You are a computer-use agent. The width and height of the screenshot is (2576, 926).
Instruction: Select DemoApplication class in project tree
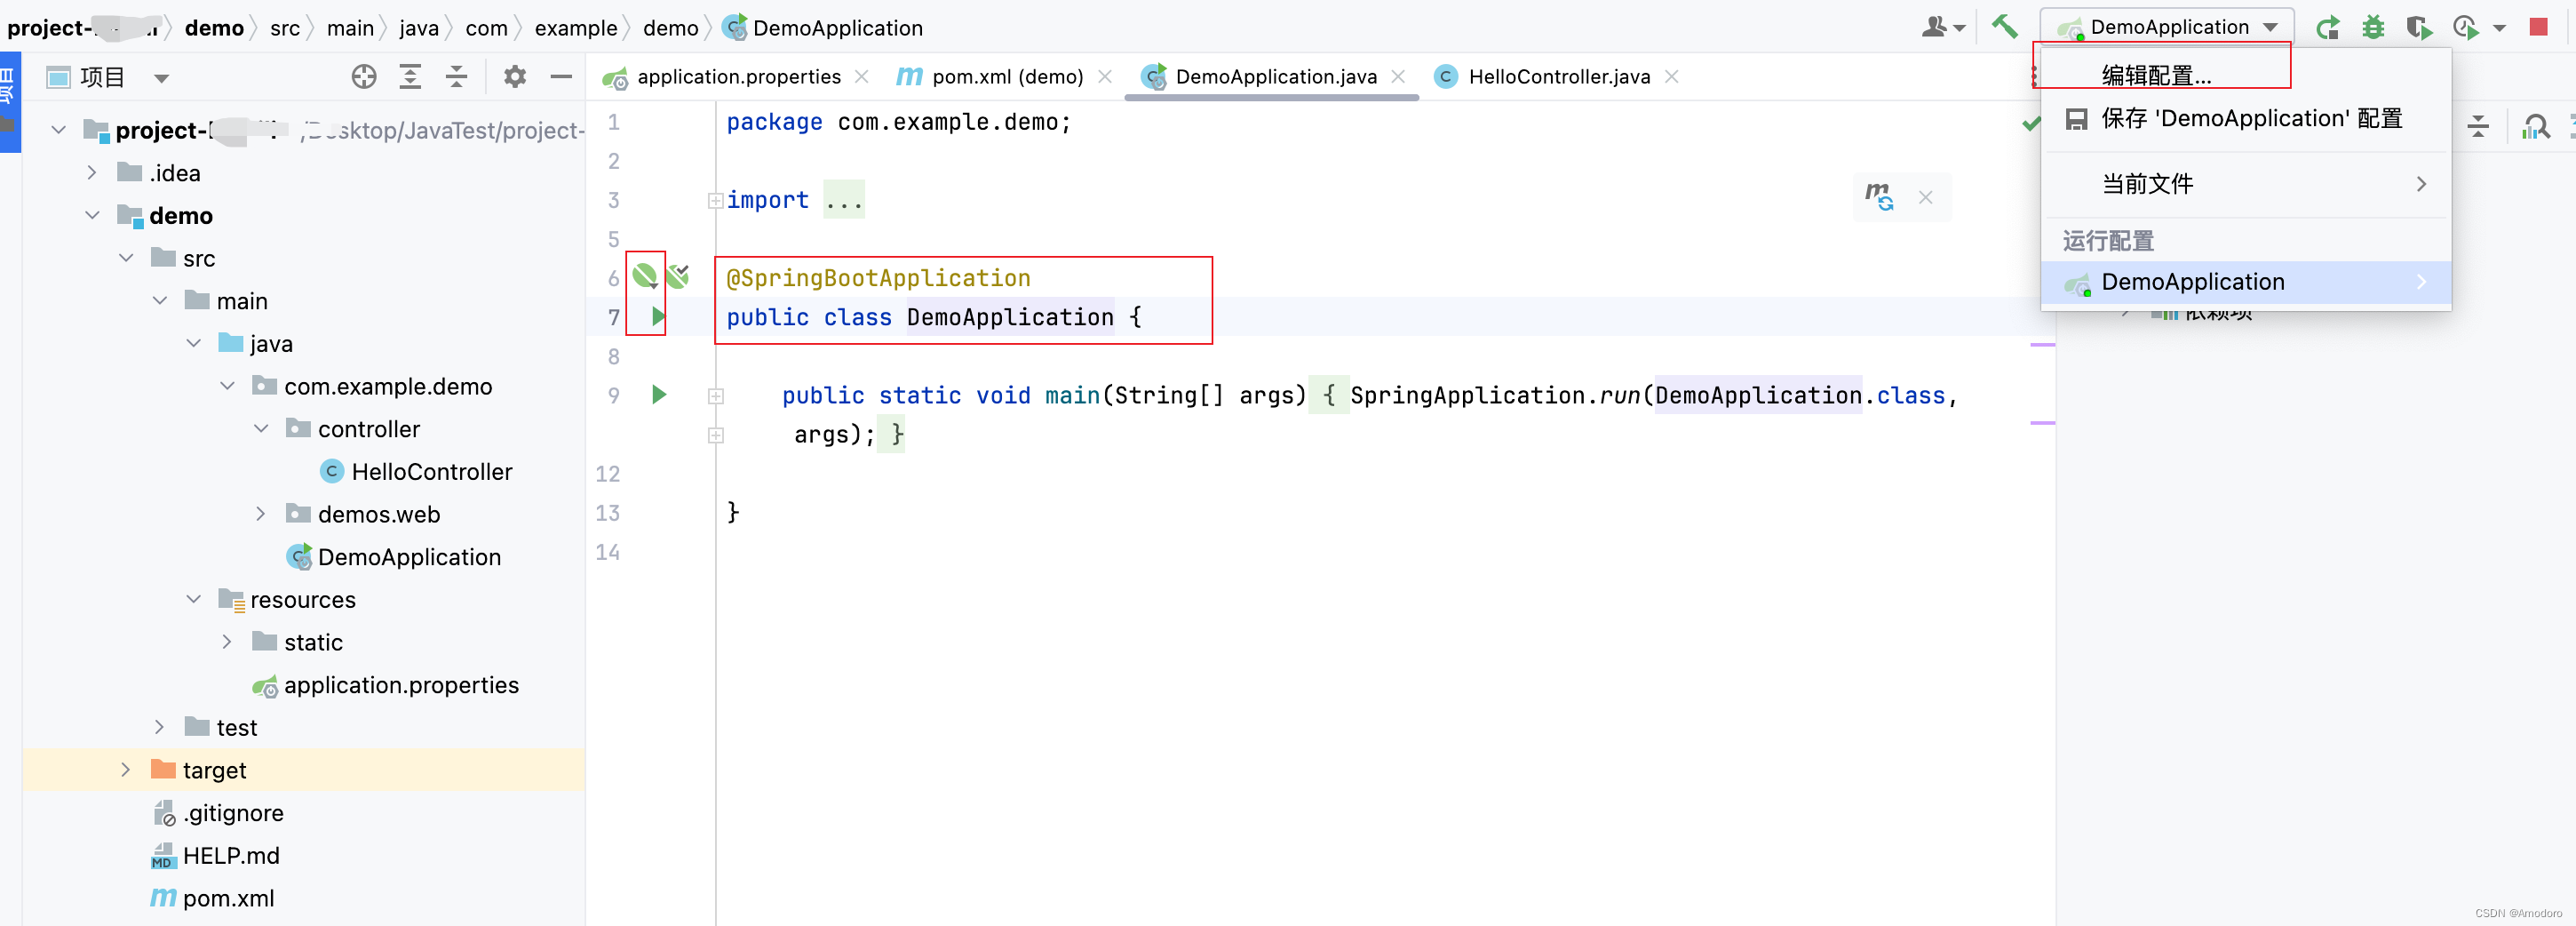coord(394,557)
